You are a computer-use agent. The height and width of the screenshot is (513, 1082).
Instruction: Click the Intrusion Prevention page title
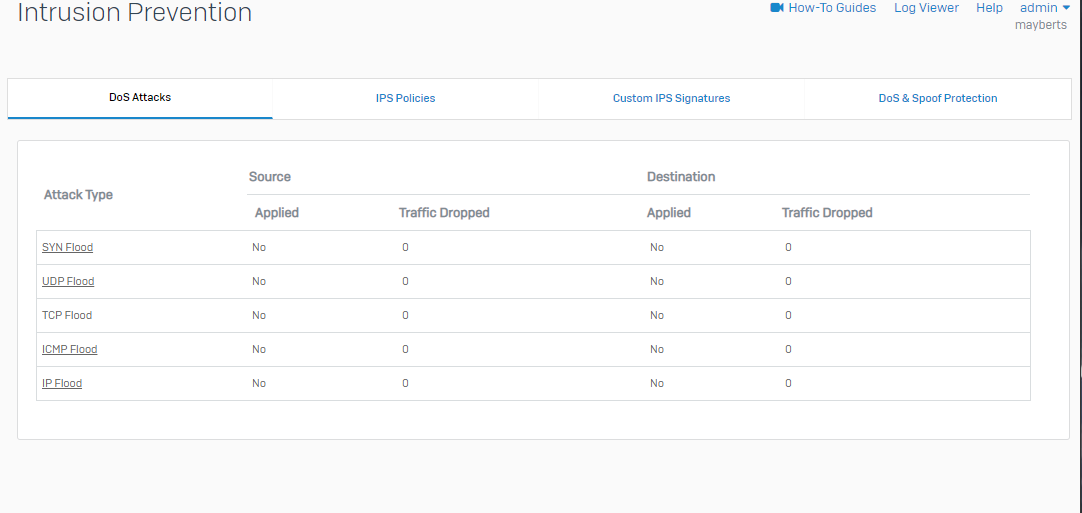(135, 13)
